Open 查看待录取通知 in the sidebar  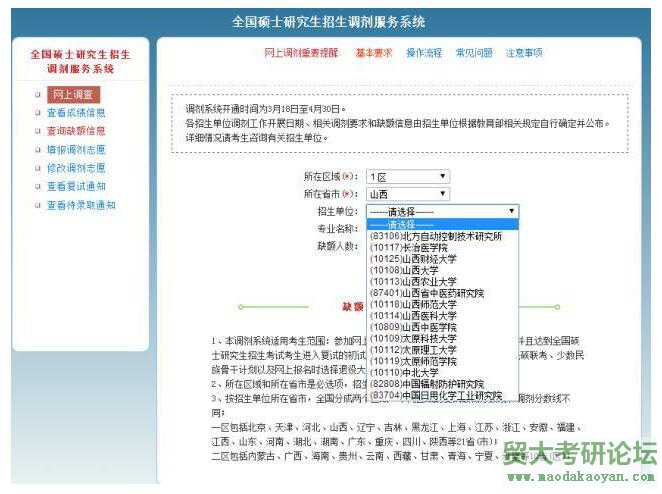pyautogui.click(x=81, y=205)
